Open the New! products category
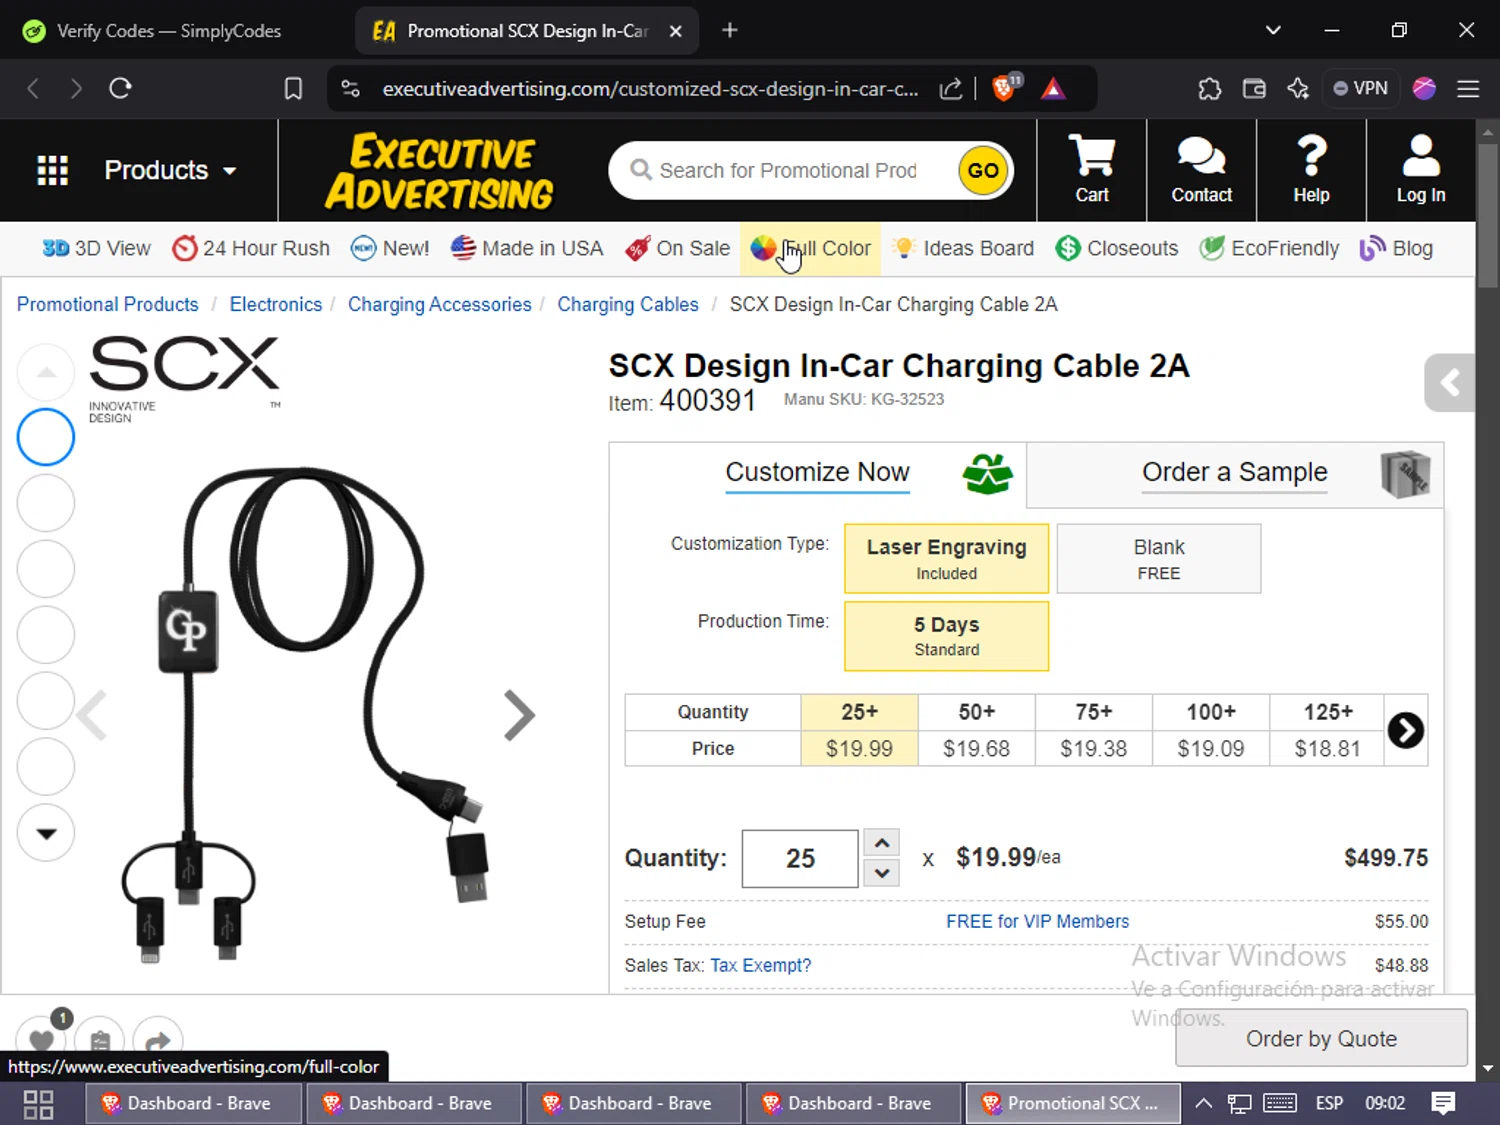Screen dimensions: 1500x1125 (x=389, y=248)
